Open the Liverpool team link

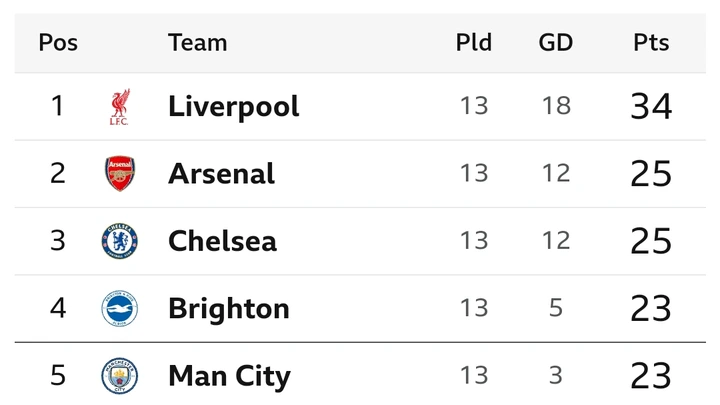tap(233, 107)
